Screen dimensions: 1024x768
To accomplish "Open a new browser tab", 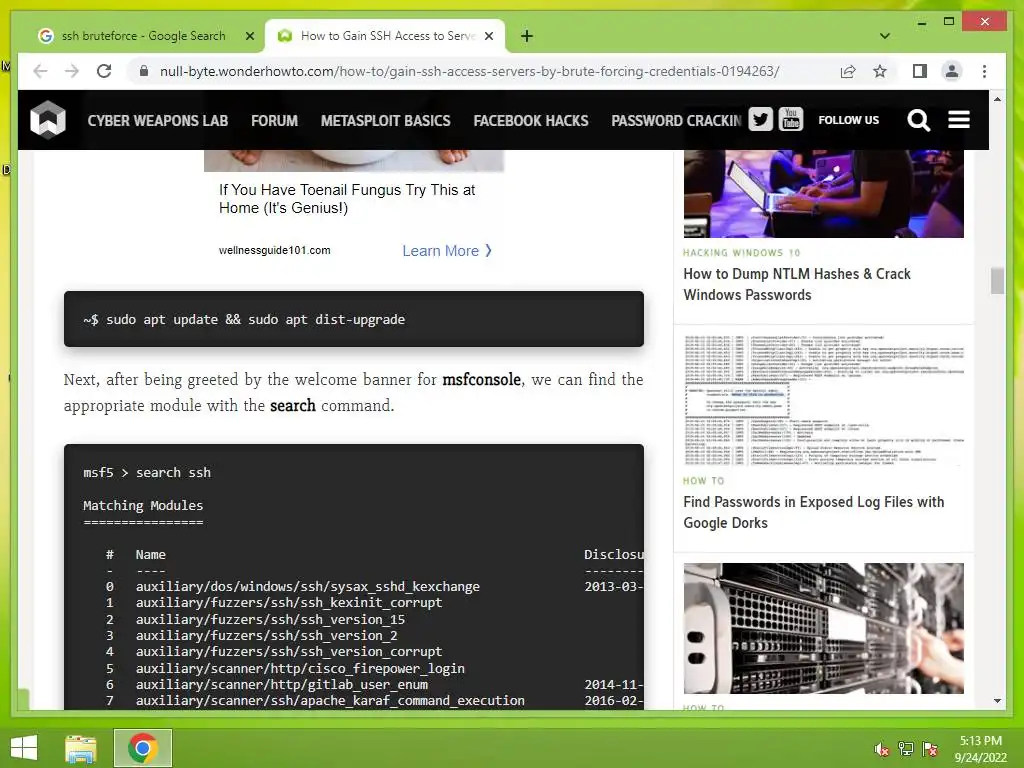I will pyautogui.click(x=527, y=36).
